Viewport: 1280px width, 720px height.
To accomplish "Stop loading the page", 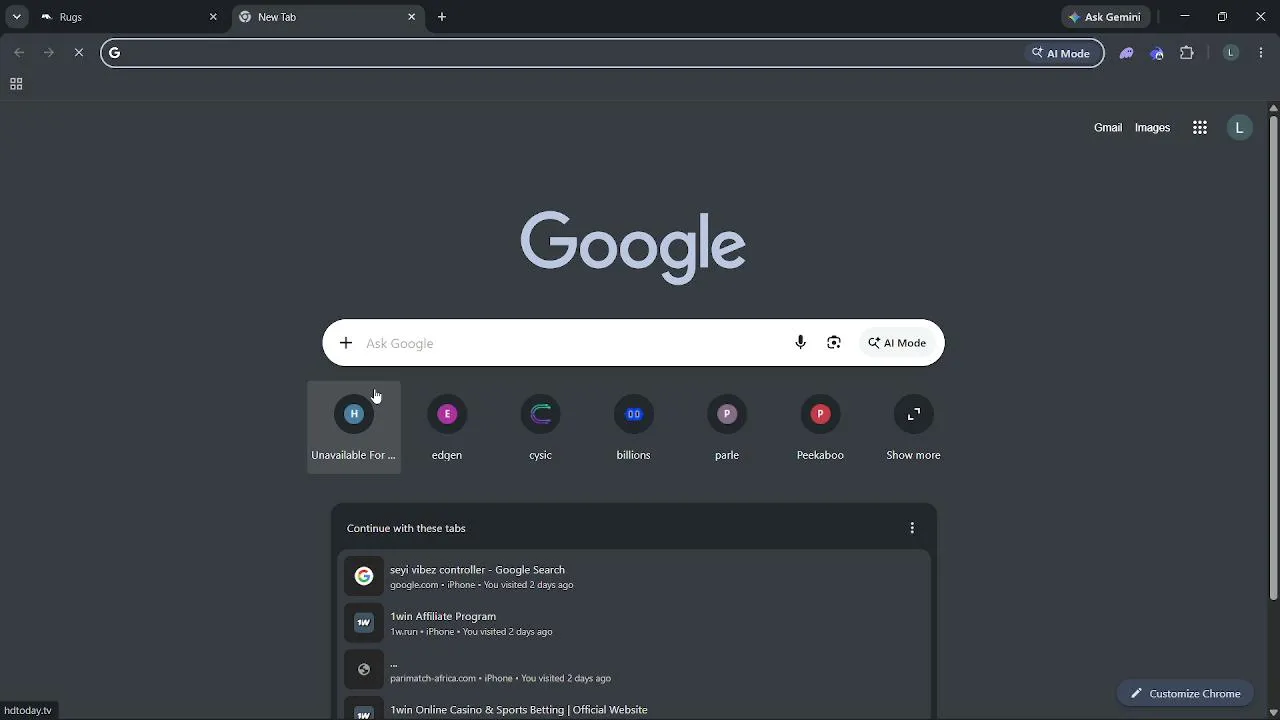I will coord(79,53).
